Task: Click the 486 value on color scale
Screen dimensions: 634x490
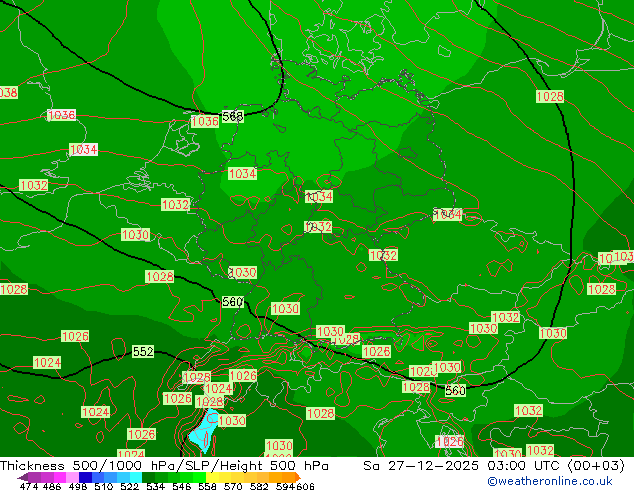Action: [52, 486]
